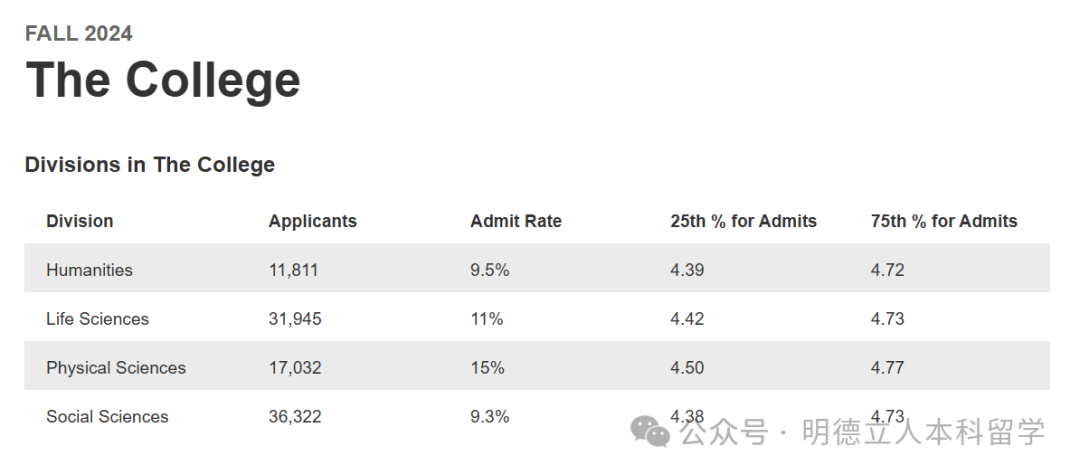Select the Life Sciences row label
The image size is (1080, 475).
[97, 319]
